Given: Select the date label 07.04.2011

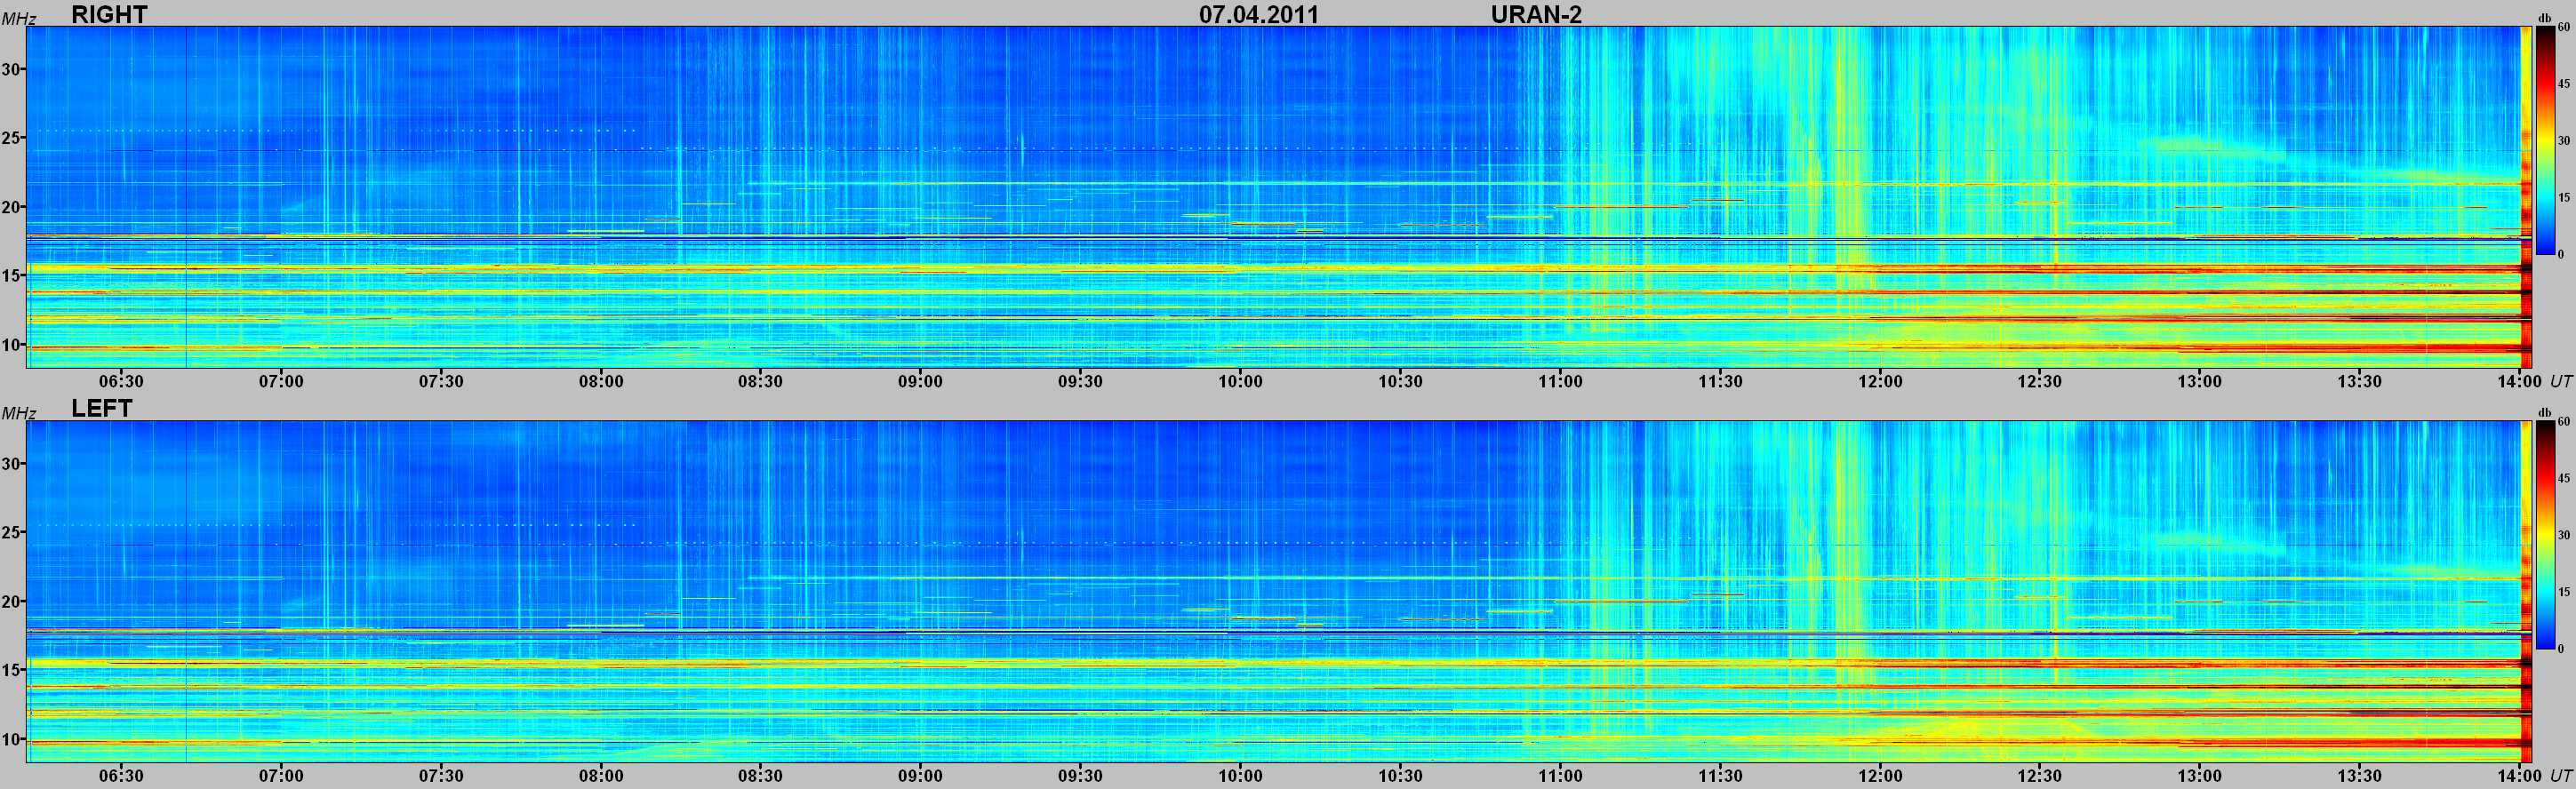Looking at the screenshot, I should 1259,14.
